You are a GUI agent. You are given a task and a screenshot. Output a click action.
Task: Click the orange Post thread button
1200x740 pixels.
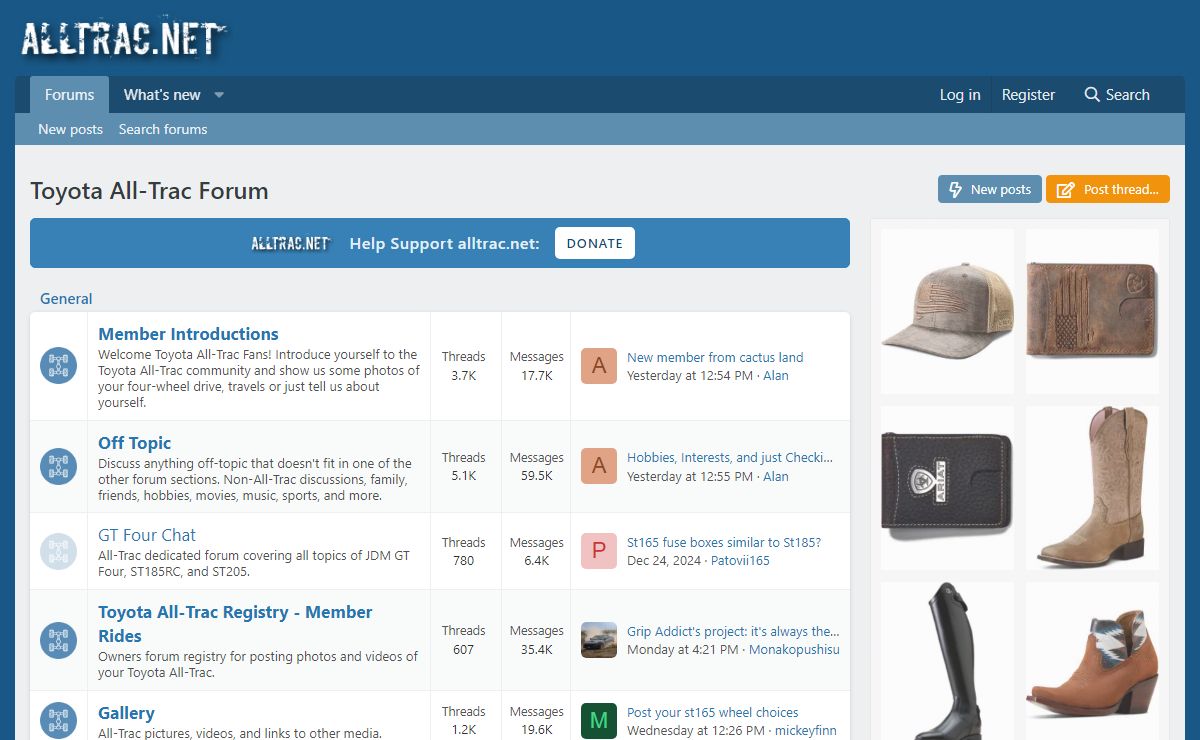pyautogui.click(x=1108, y=189)
